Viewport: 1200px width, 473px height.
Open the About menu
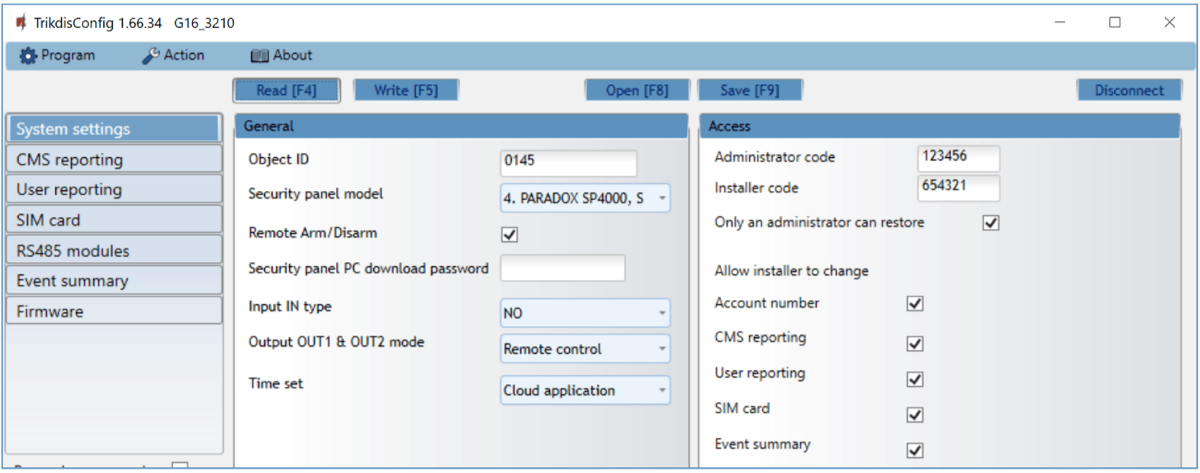(281, 56)
